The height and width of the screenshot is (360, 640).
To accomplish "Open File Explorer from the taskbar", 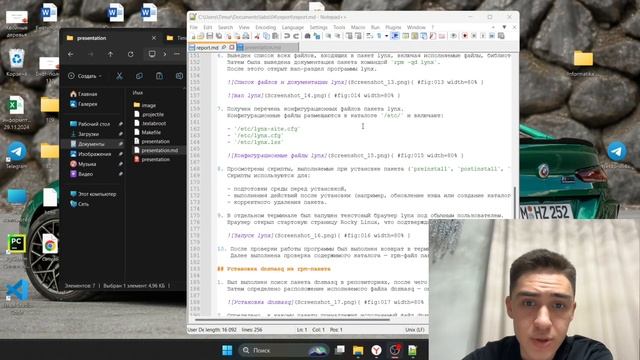I will coord(358,350).
